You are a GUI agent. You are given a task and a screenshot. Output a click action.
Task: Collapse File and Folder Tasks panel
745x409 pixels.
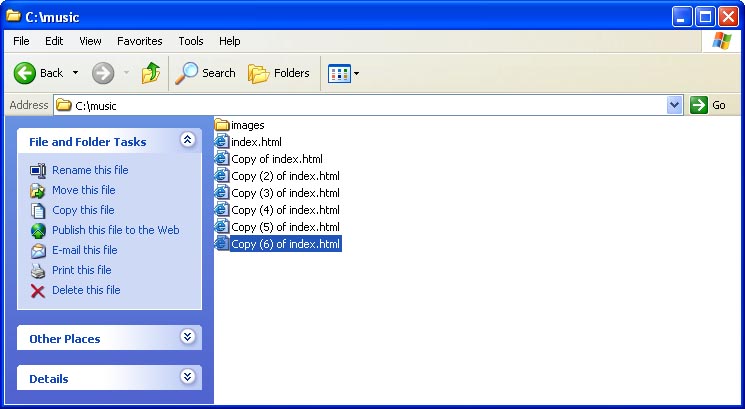[x=187, y=140]
